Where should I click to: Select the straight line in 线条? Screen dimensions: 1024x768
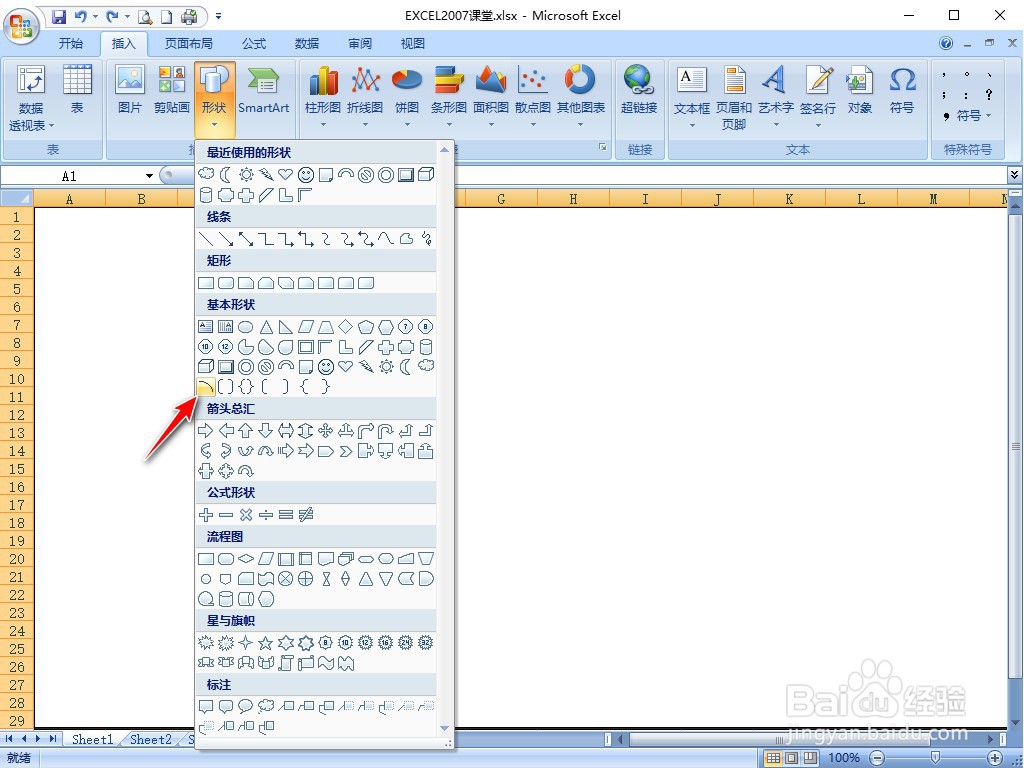point(206,239)
